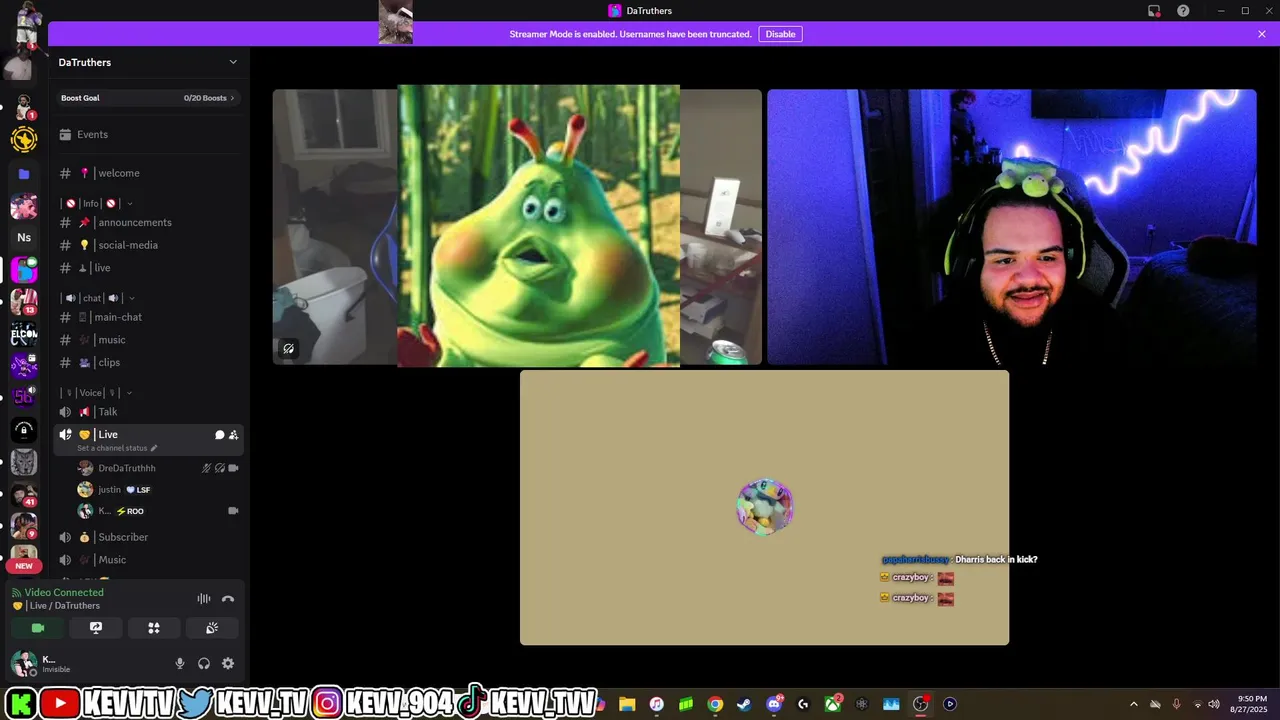
Task: Open user avatar status menu
Action: click(24, 663)
